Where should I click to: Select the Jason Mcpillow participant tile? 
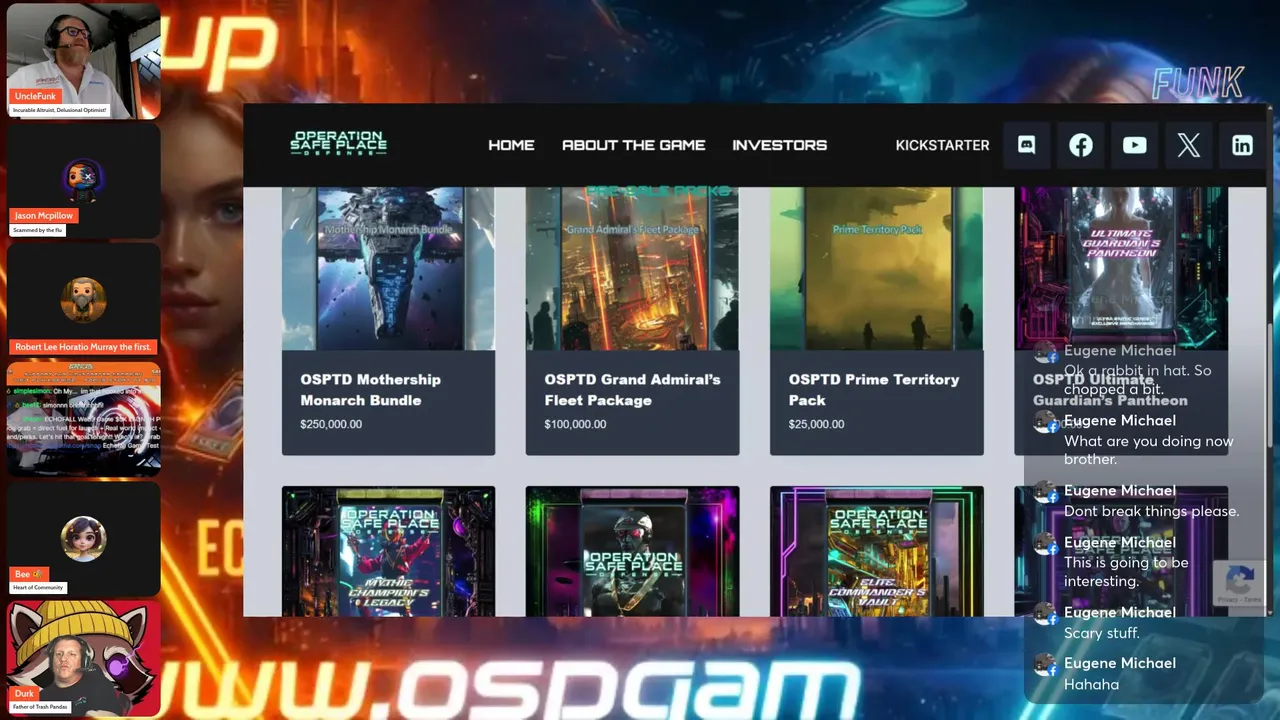tap(83, 180)
